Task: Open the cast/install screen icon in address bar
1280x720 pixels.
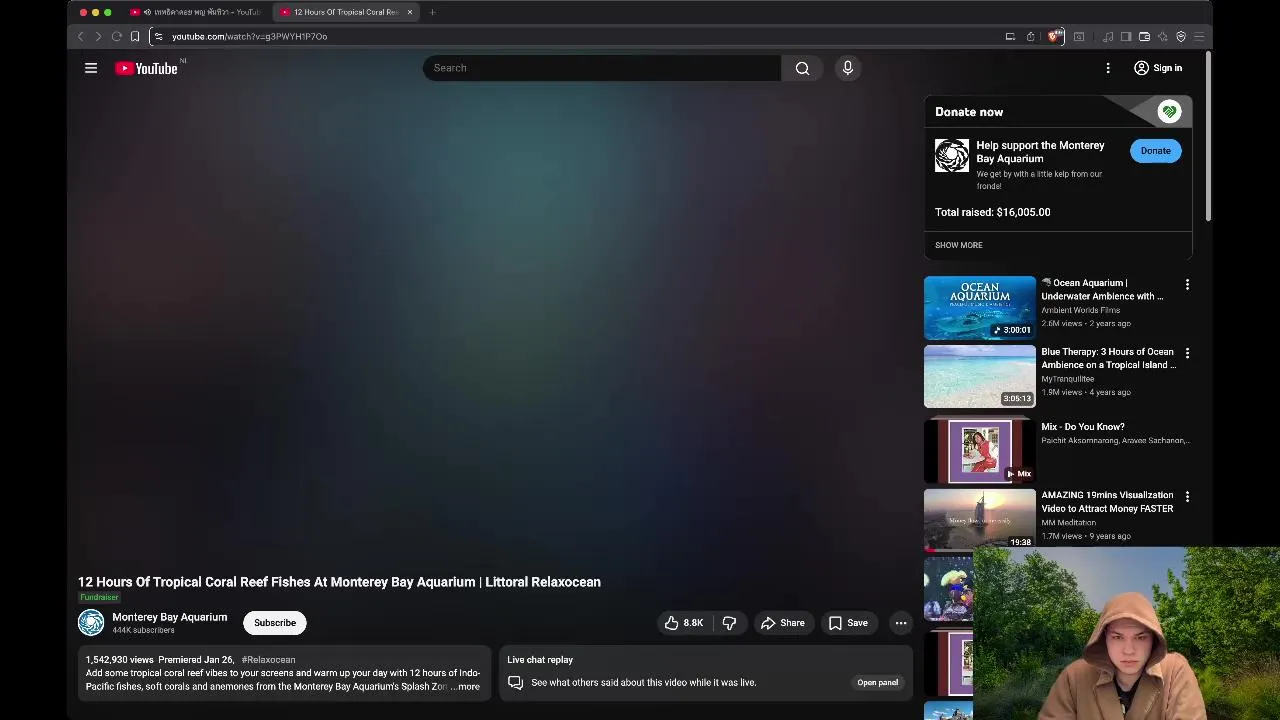Action: pos(1010,37)
